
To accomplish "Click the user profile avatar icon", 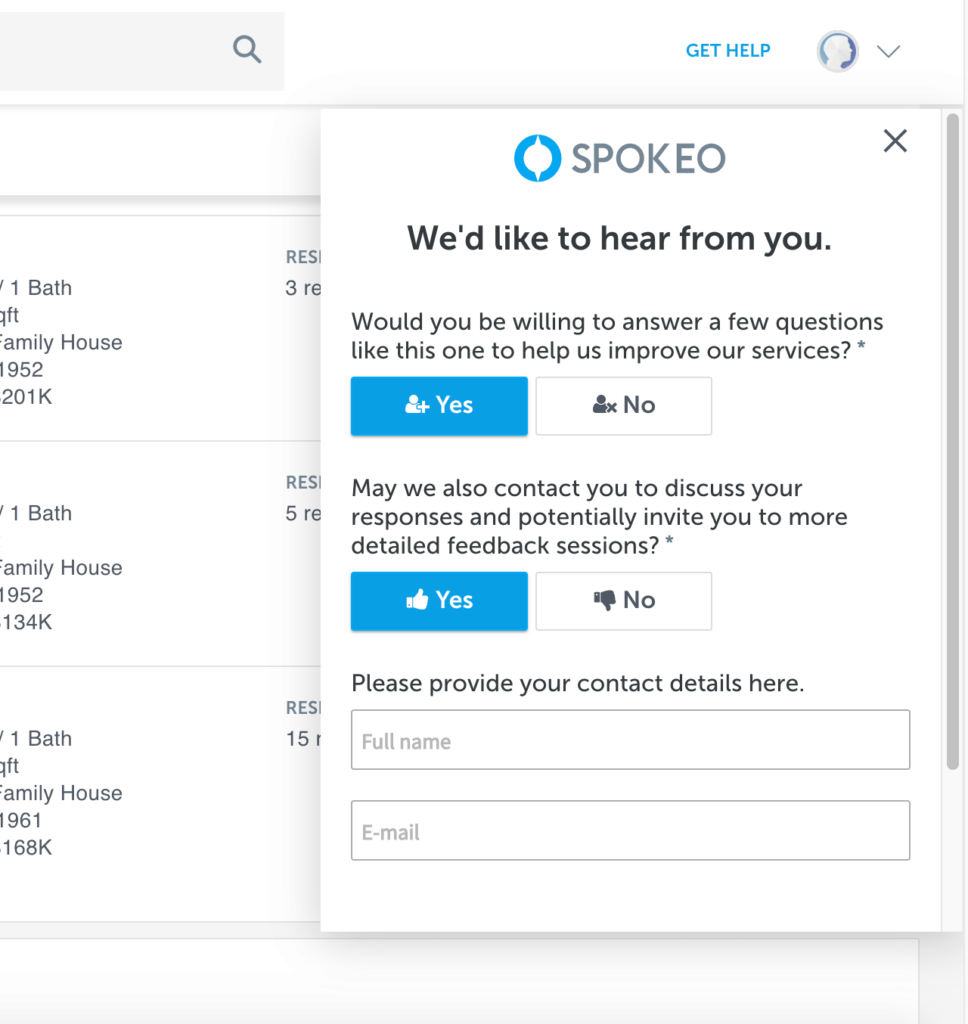I will tap(837, 51).
